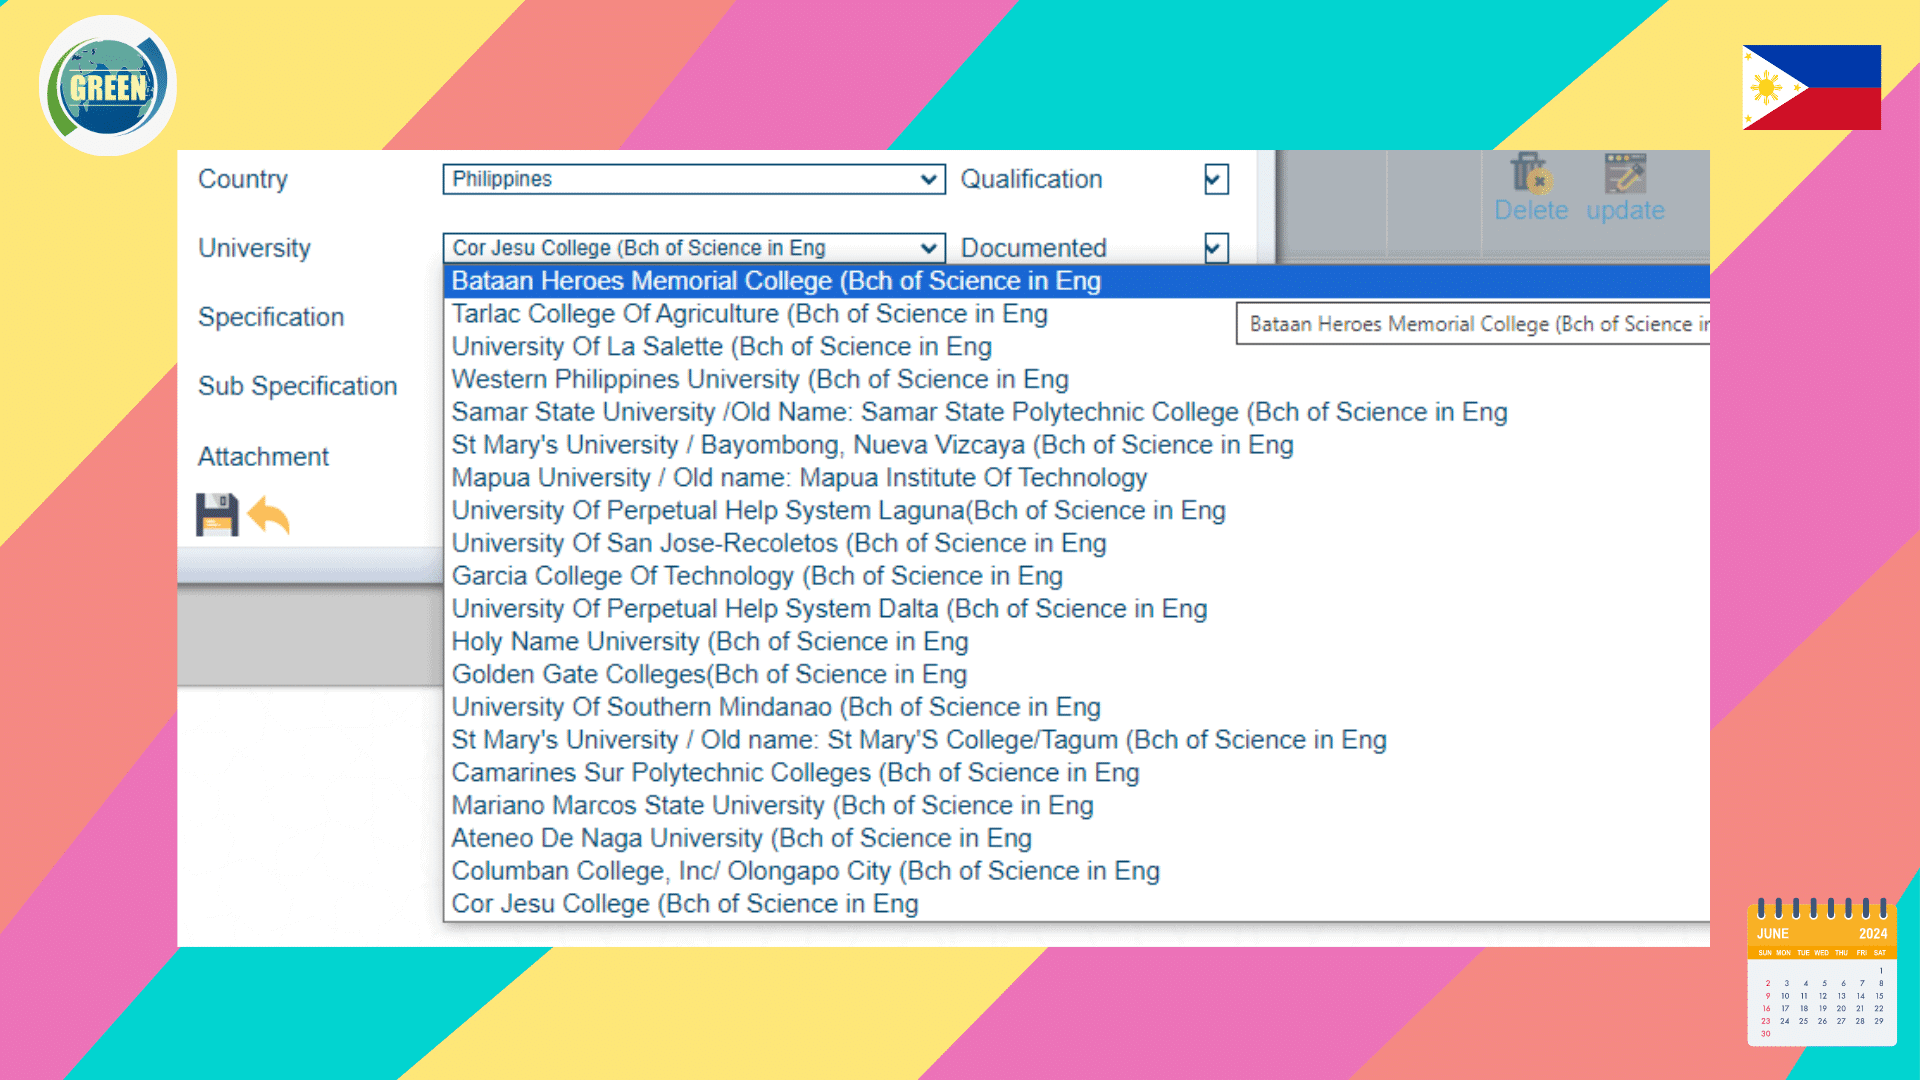Select University Of Southern Mindanao option
The image size is (1920, 1080).
pos(775,708)
